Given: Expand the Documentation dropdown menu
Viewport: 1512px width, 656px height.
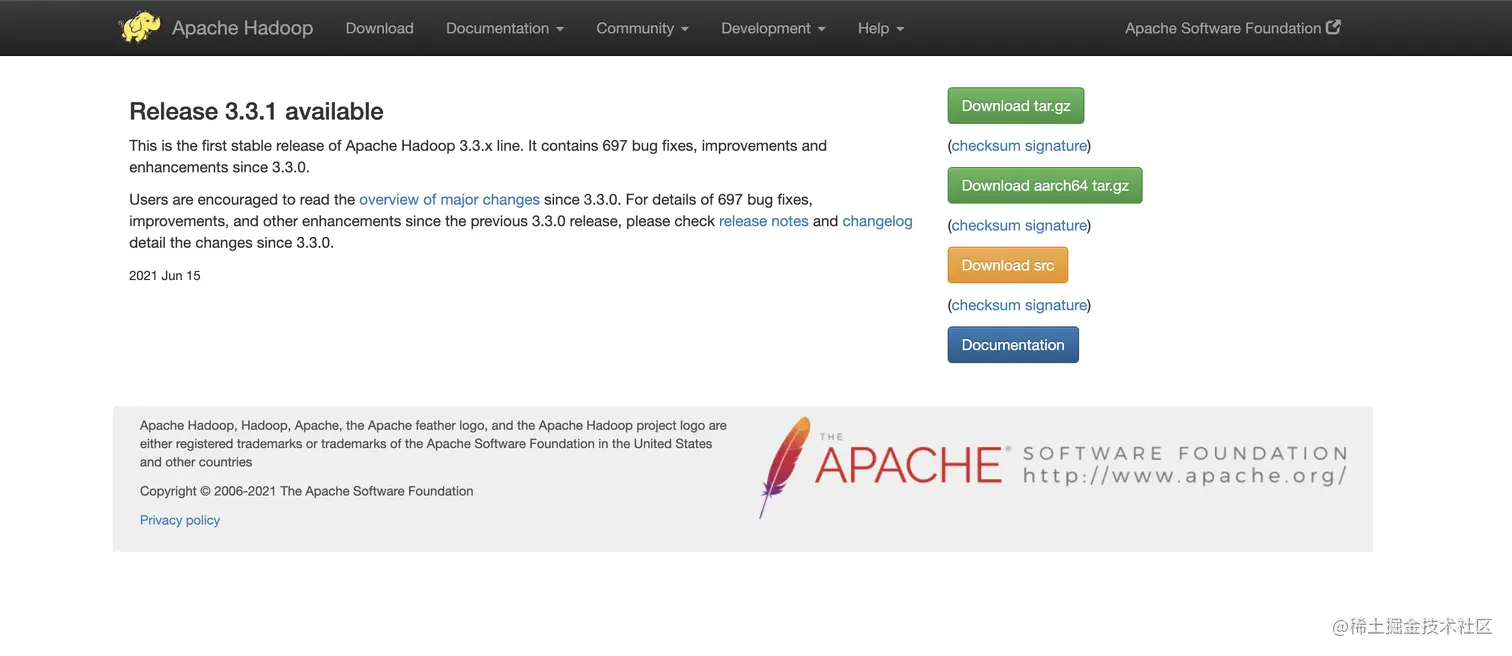Looking at the screenshot, I should [x=505, y=28].
